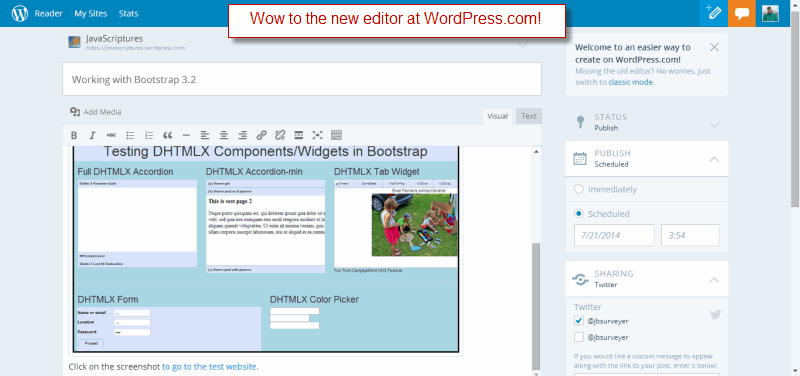Toggle the kitchen sink toolbar

coord(336,135)
